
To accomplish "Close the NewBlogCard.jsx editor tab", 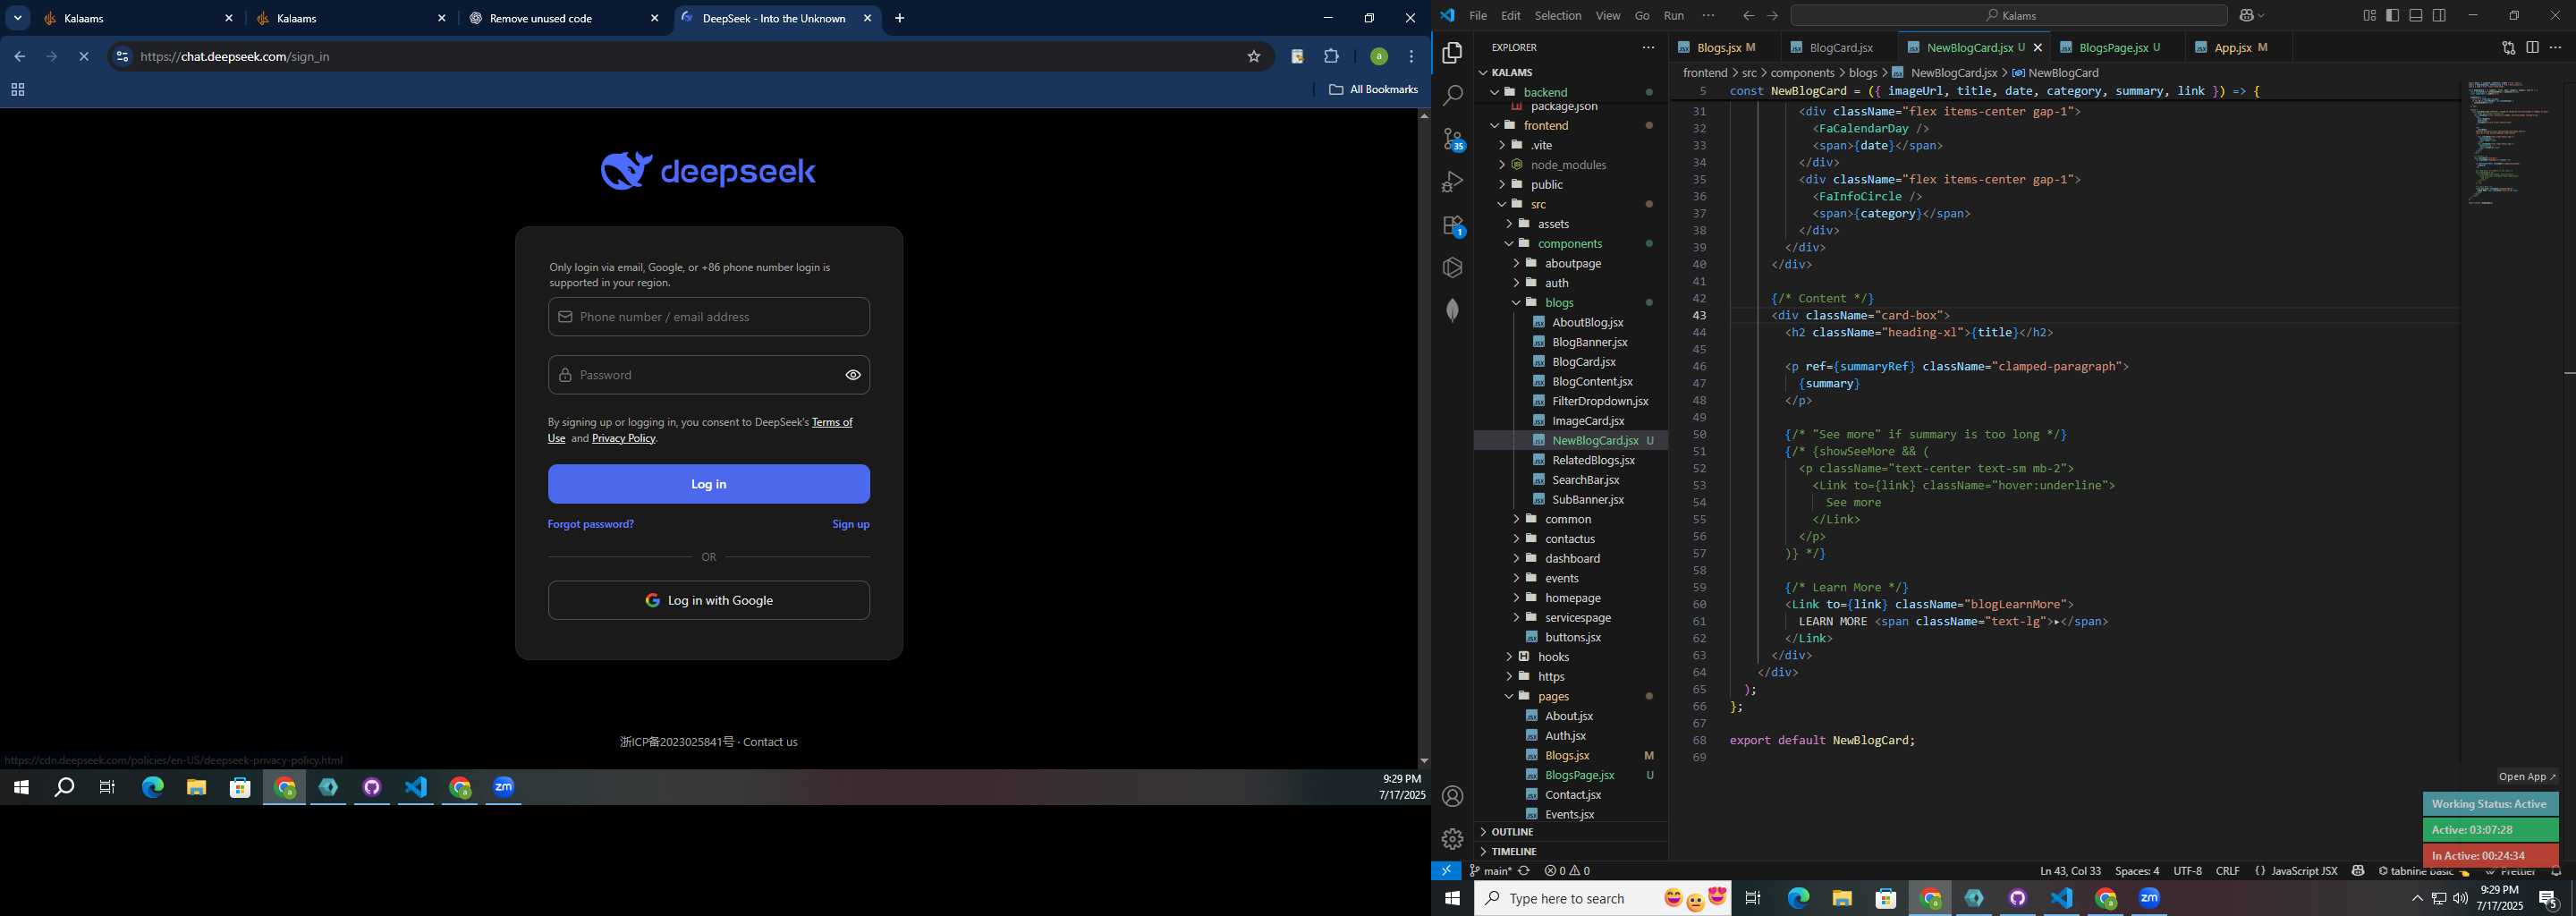I will 2037,48.
